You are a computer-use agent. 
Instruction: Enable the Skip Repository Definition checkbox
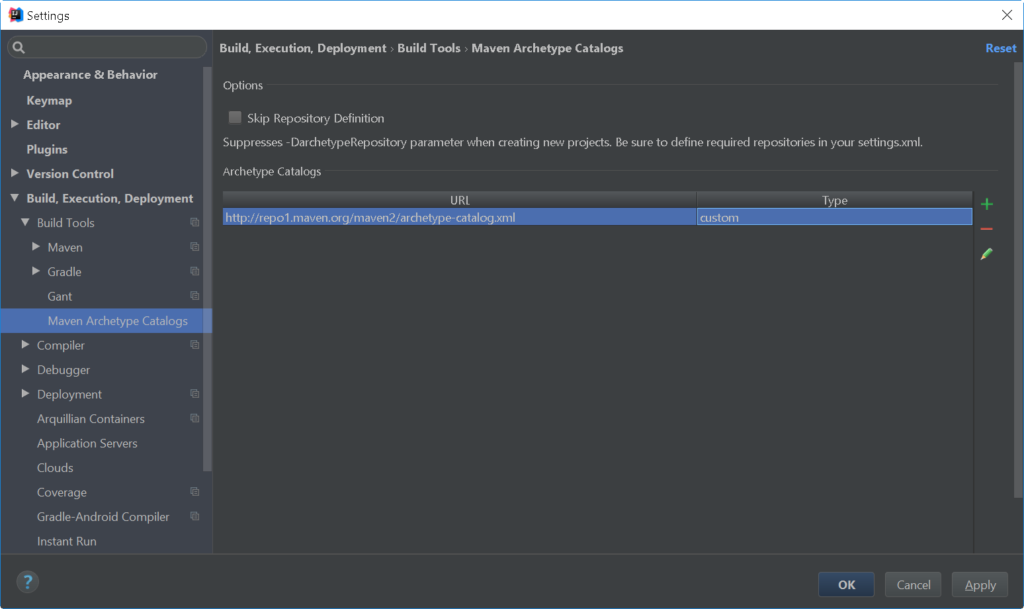coord(234,117)
